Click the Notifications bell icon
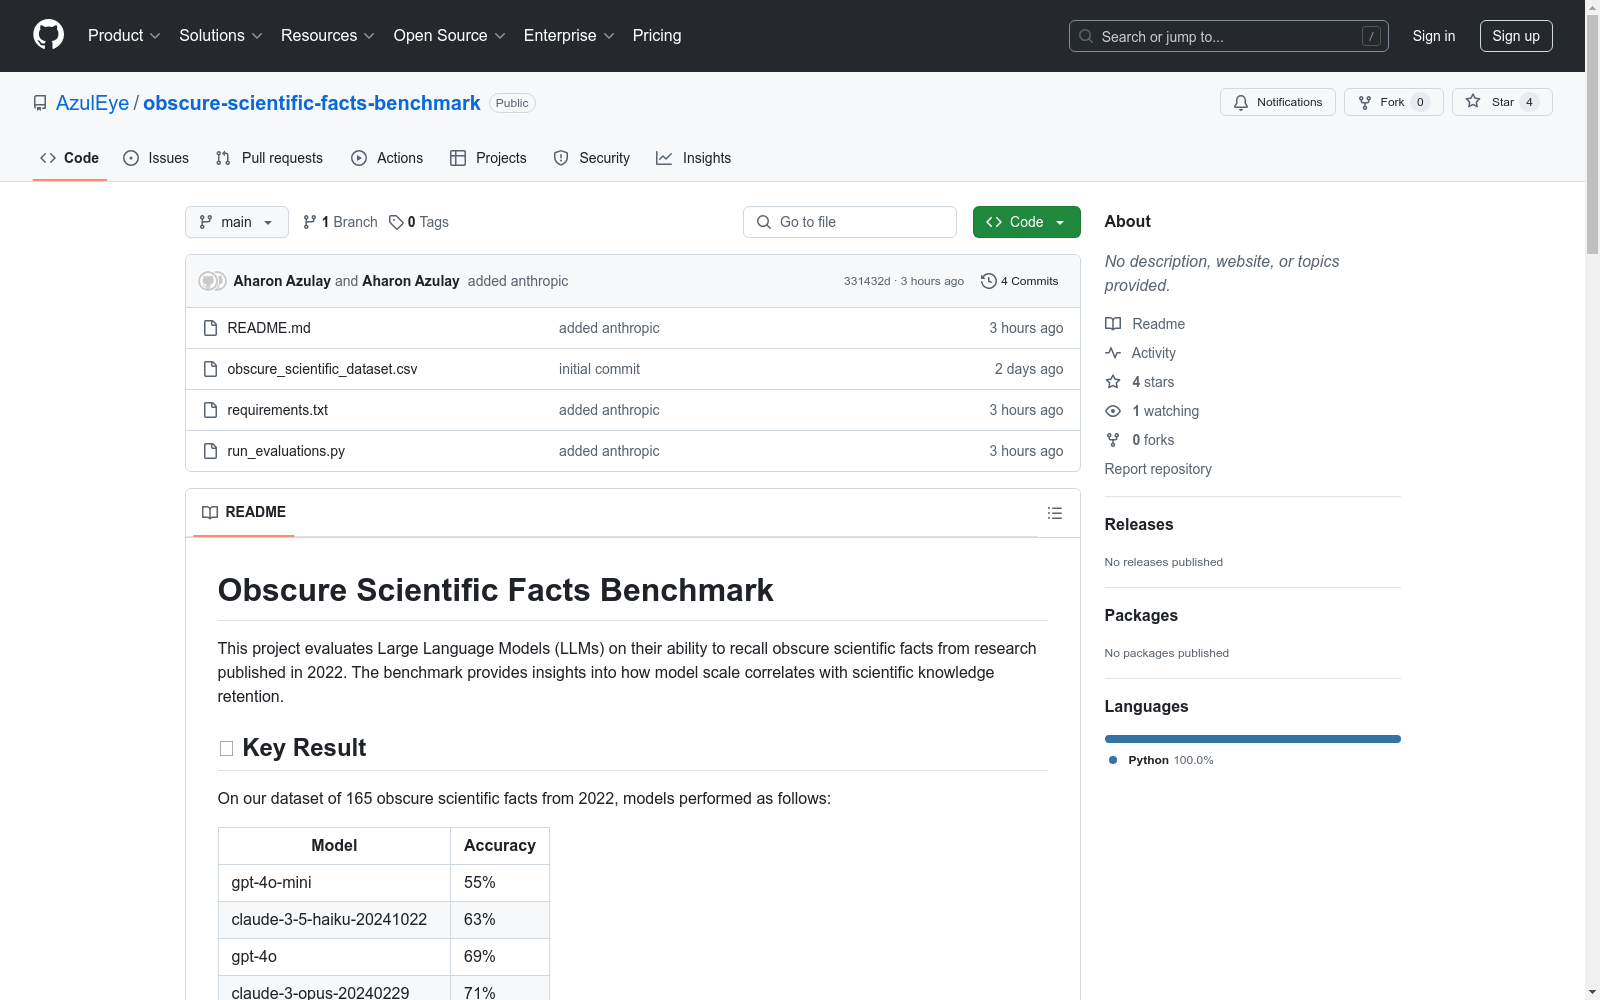Image resolution: width=1600 pixels, height=1000 pixels. 1241,102
